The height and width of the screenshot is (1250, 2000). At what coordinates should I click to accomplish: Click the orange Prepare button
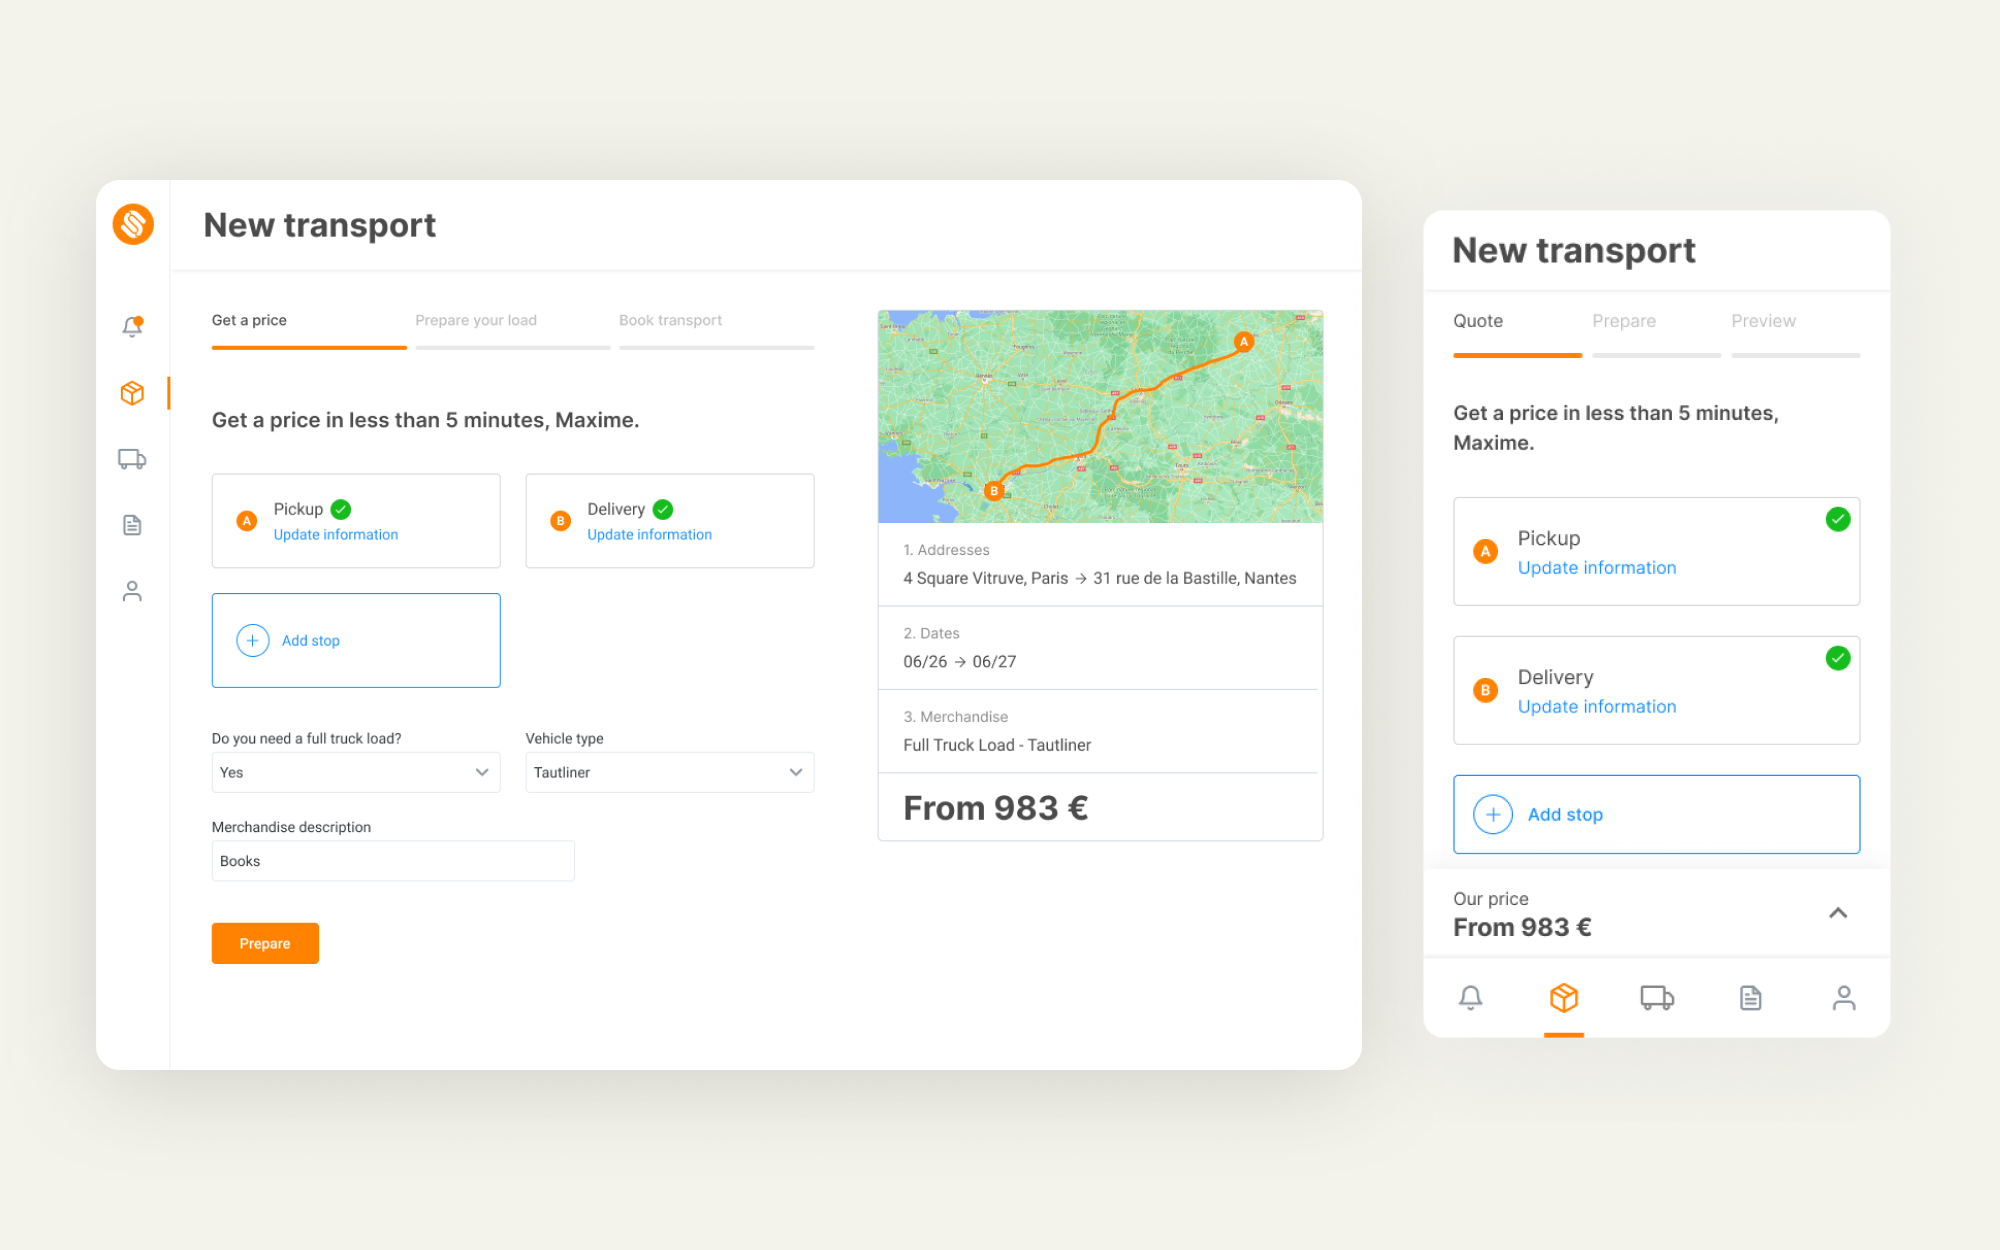pos(265,943)
